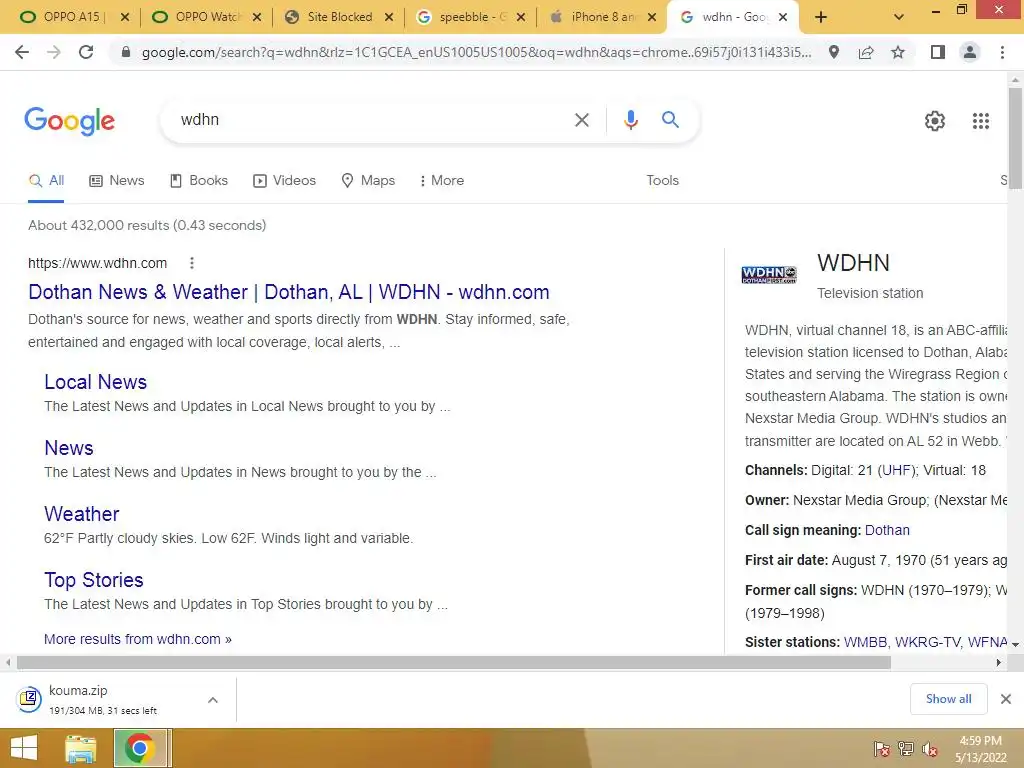Reload the current page
Screen dimensions: 1024x768
point(86,52)
